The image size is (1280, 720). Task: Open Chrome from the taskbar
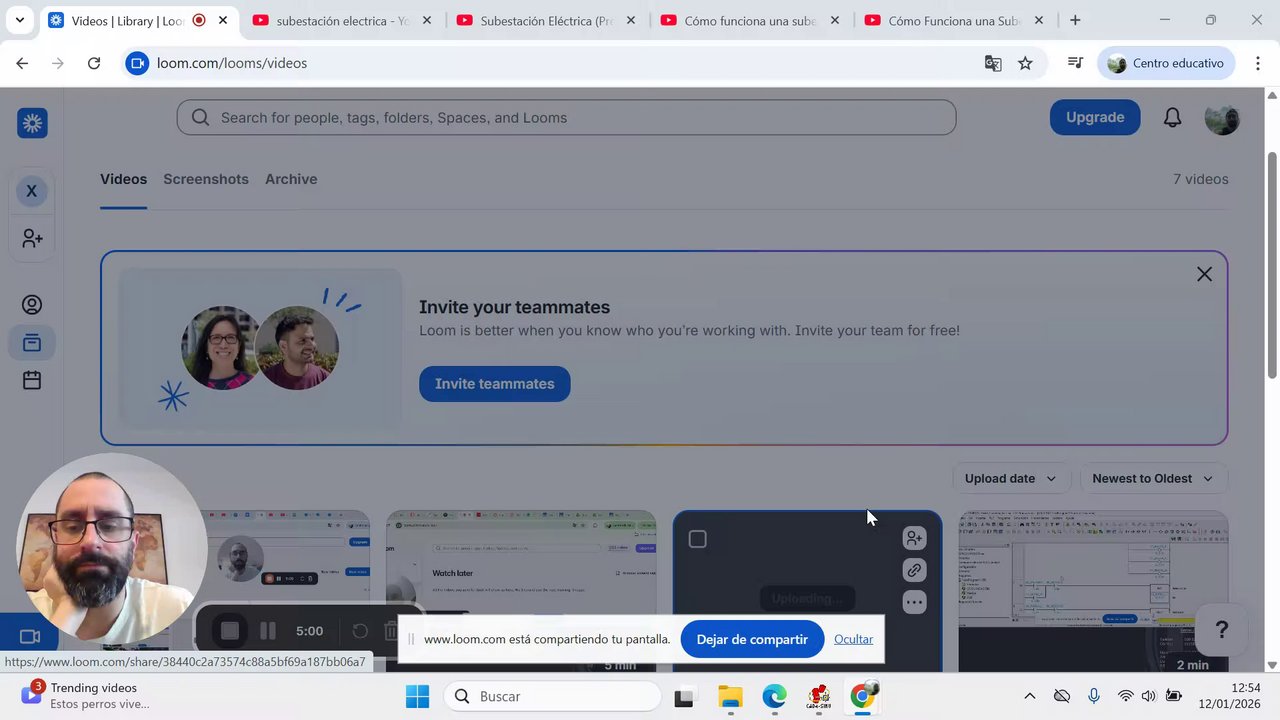pyautogui.click(x=862, y=696)
